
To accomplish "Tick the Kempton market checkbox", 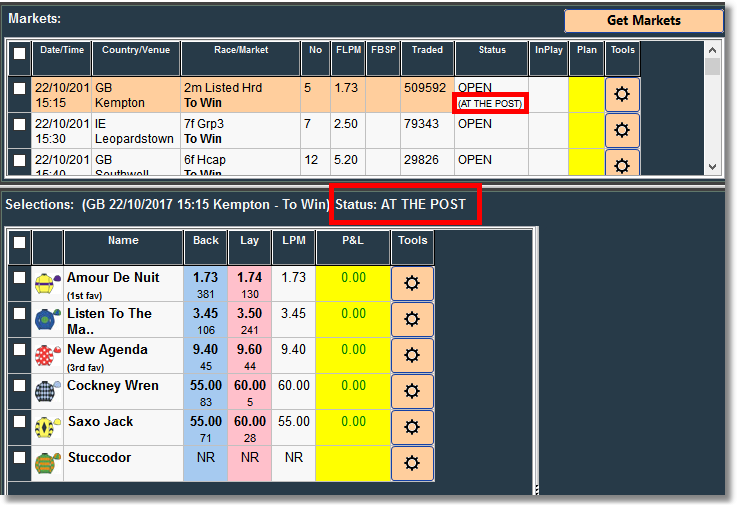I will (x=19, y=89).
